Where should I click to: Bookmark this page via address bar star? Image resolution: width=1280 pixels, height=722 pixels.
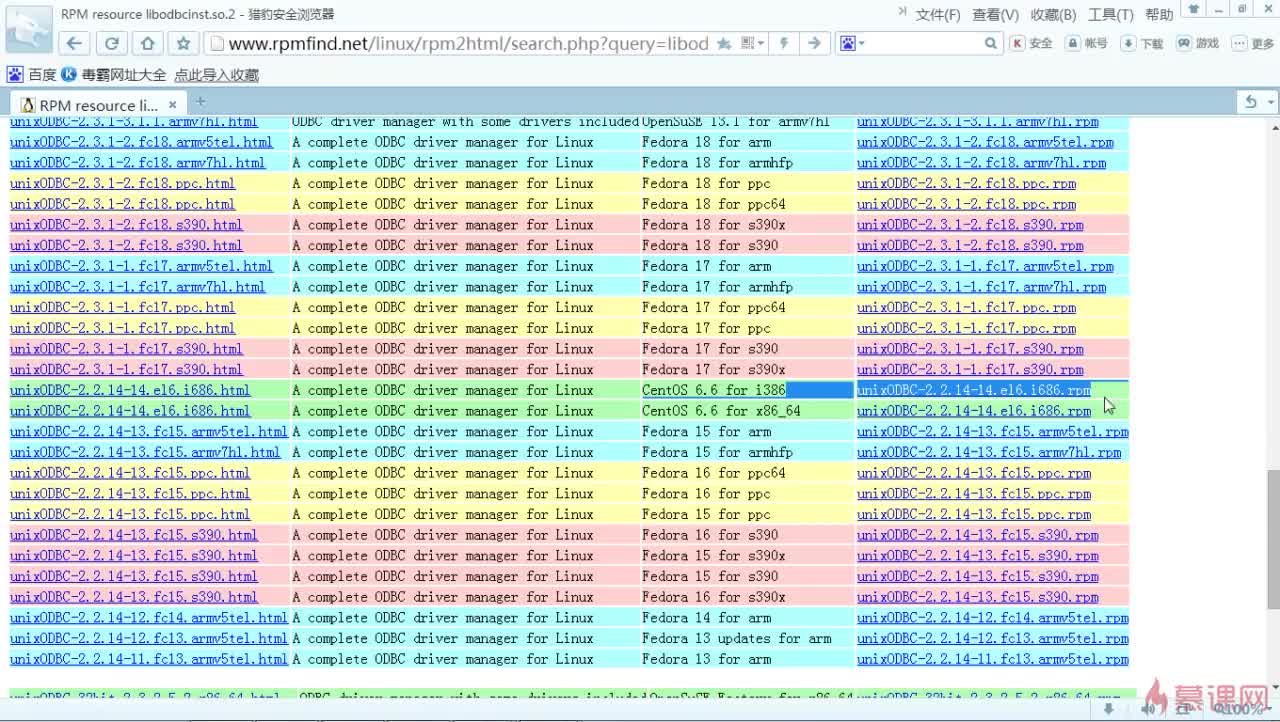coord(724,43)
